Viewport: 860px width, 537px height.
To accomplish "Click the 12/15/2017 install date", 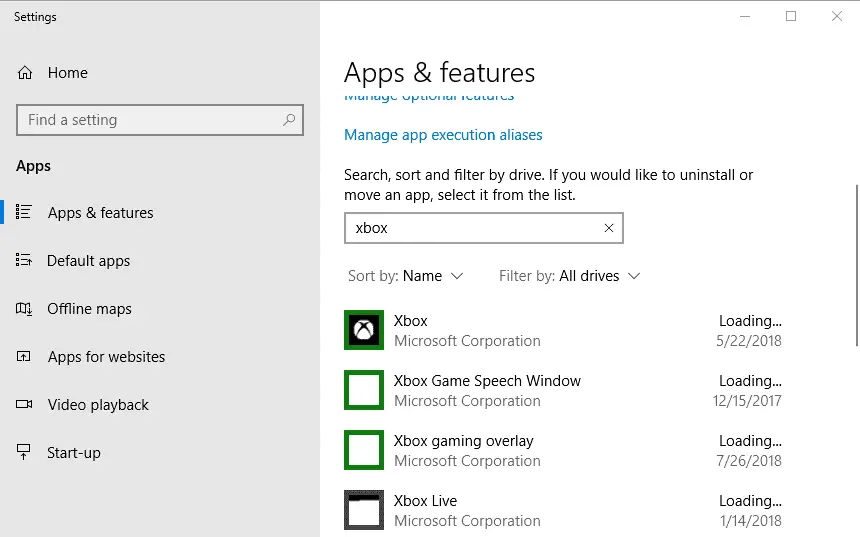I will pyautogui.click(x=747, y=401).
